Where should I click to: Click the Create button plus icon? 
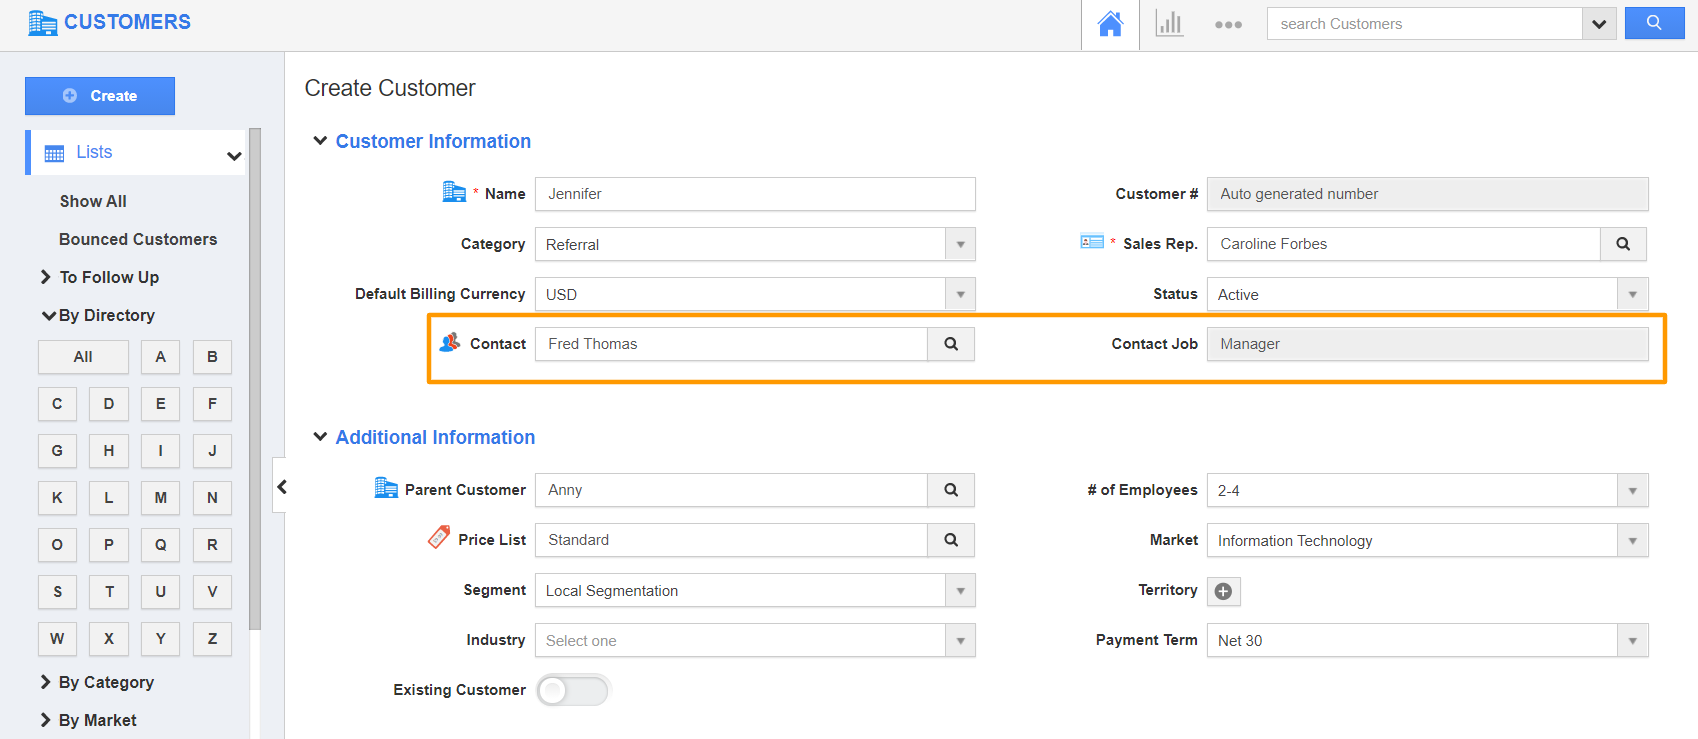(70, 96)
